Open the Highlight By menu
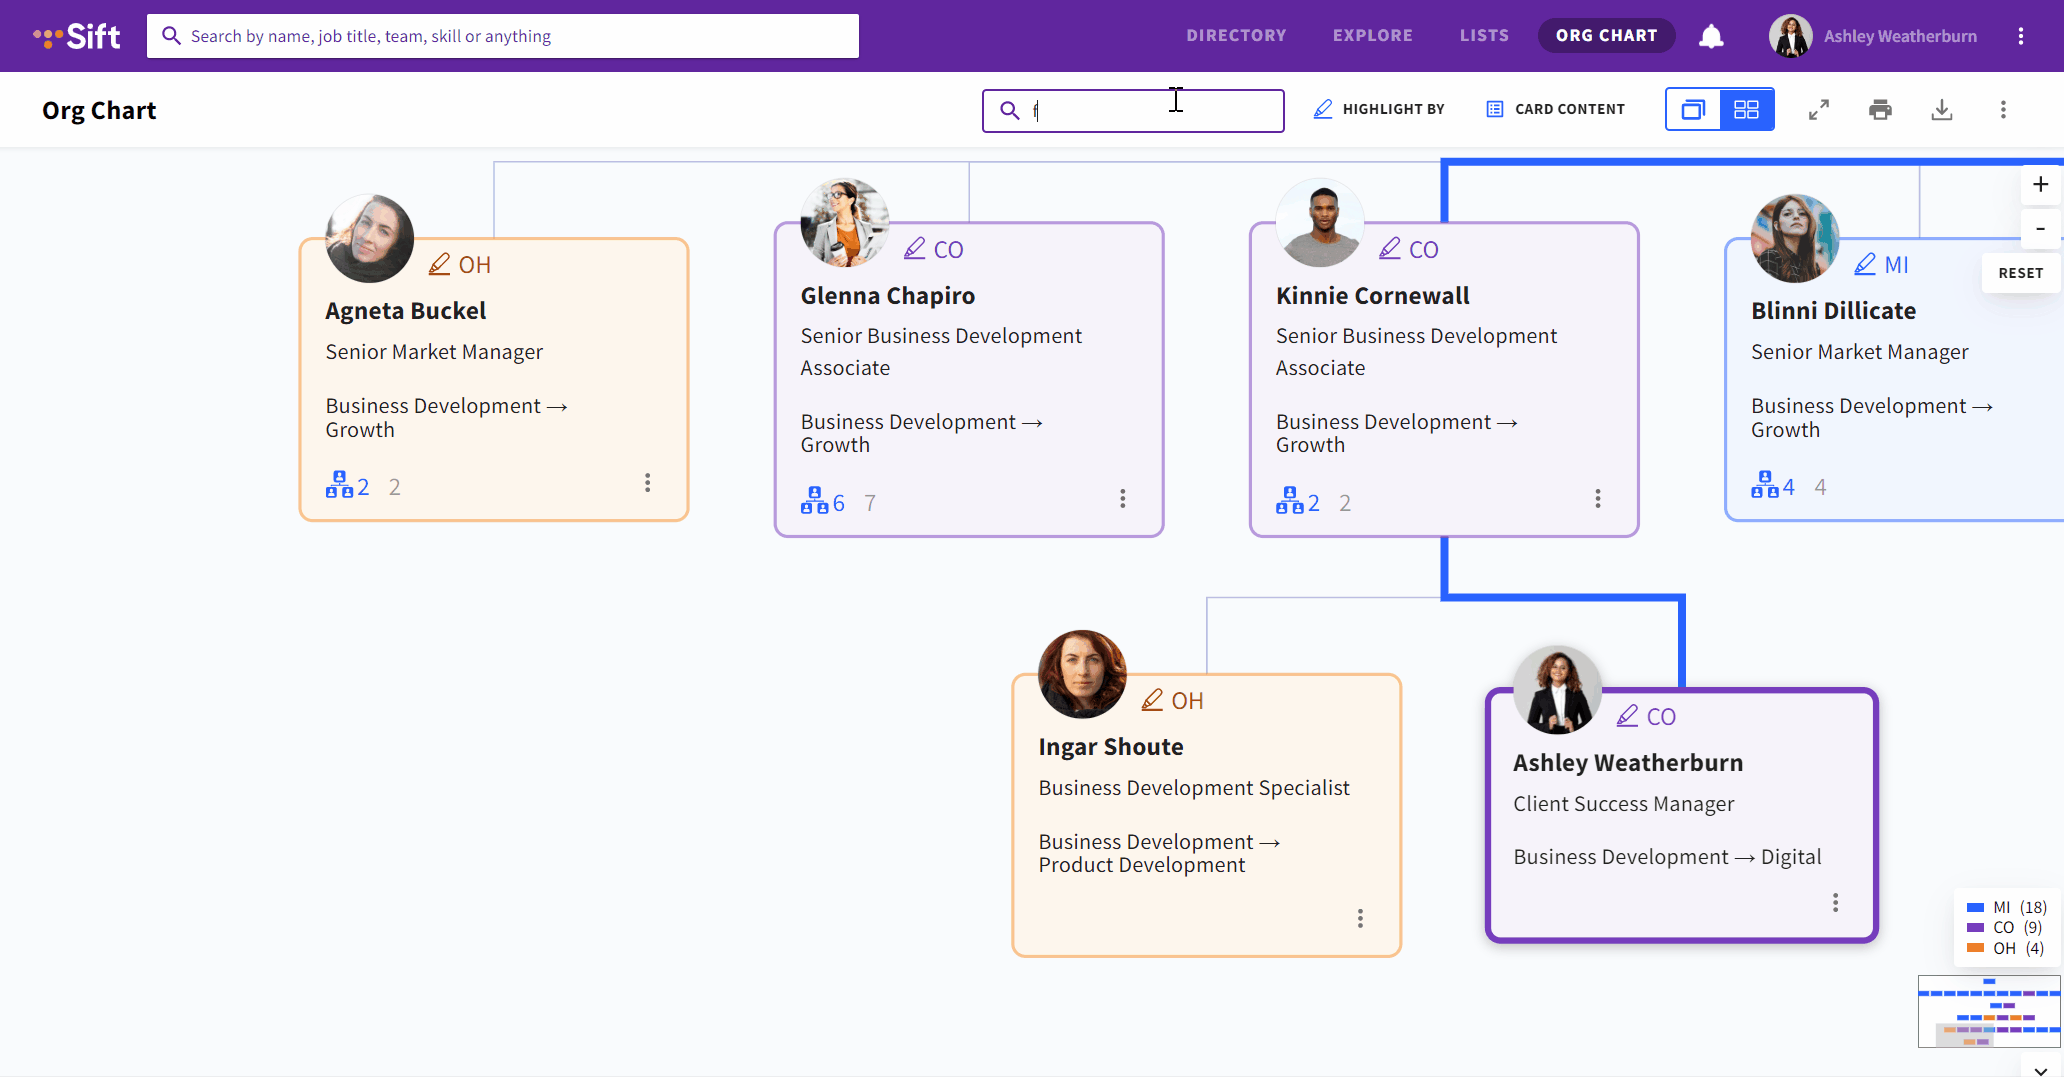 1378,109
